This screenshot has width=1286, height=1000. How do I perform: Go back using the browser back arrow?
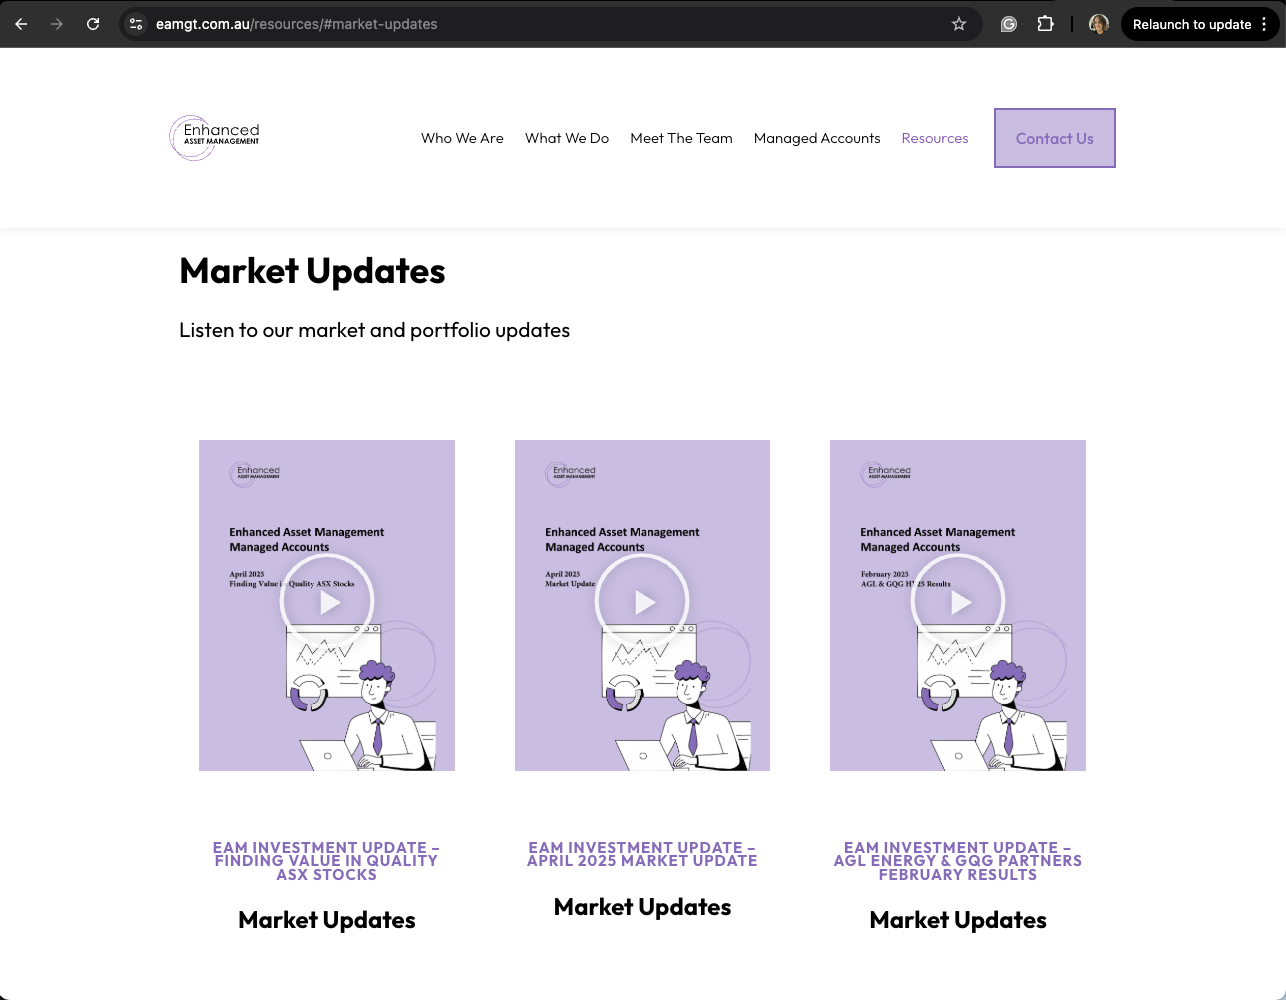point(21,24)
